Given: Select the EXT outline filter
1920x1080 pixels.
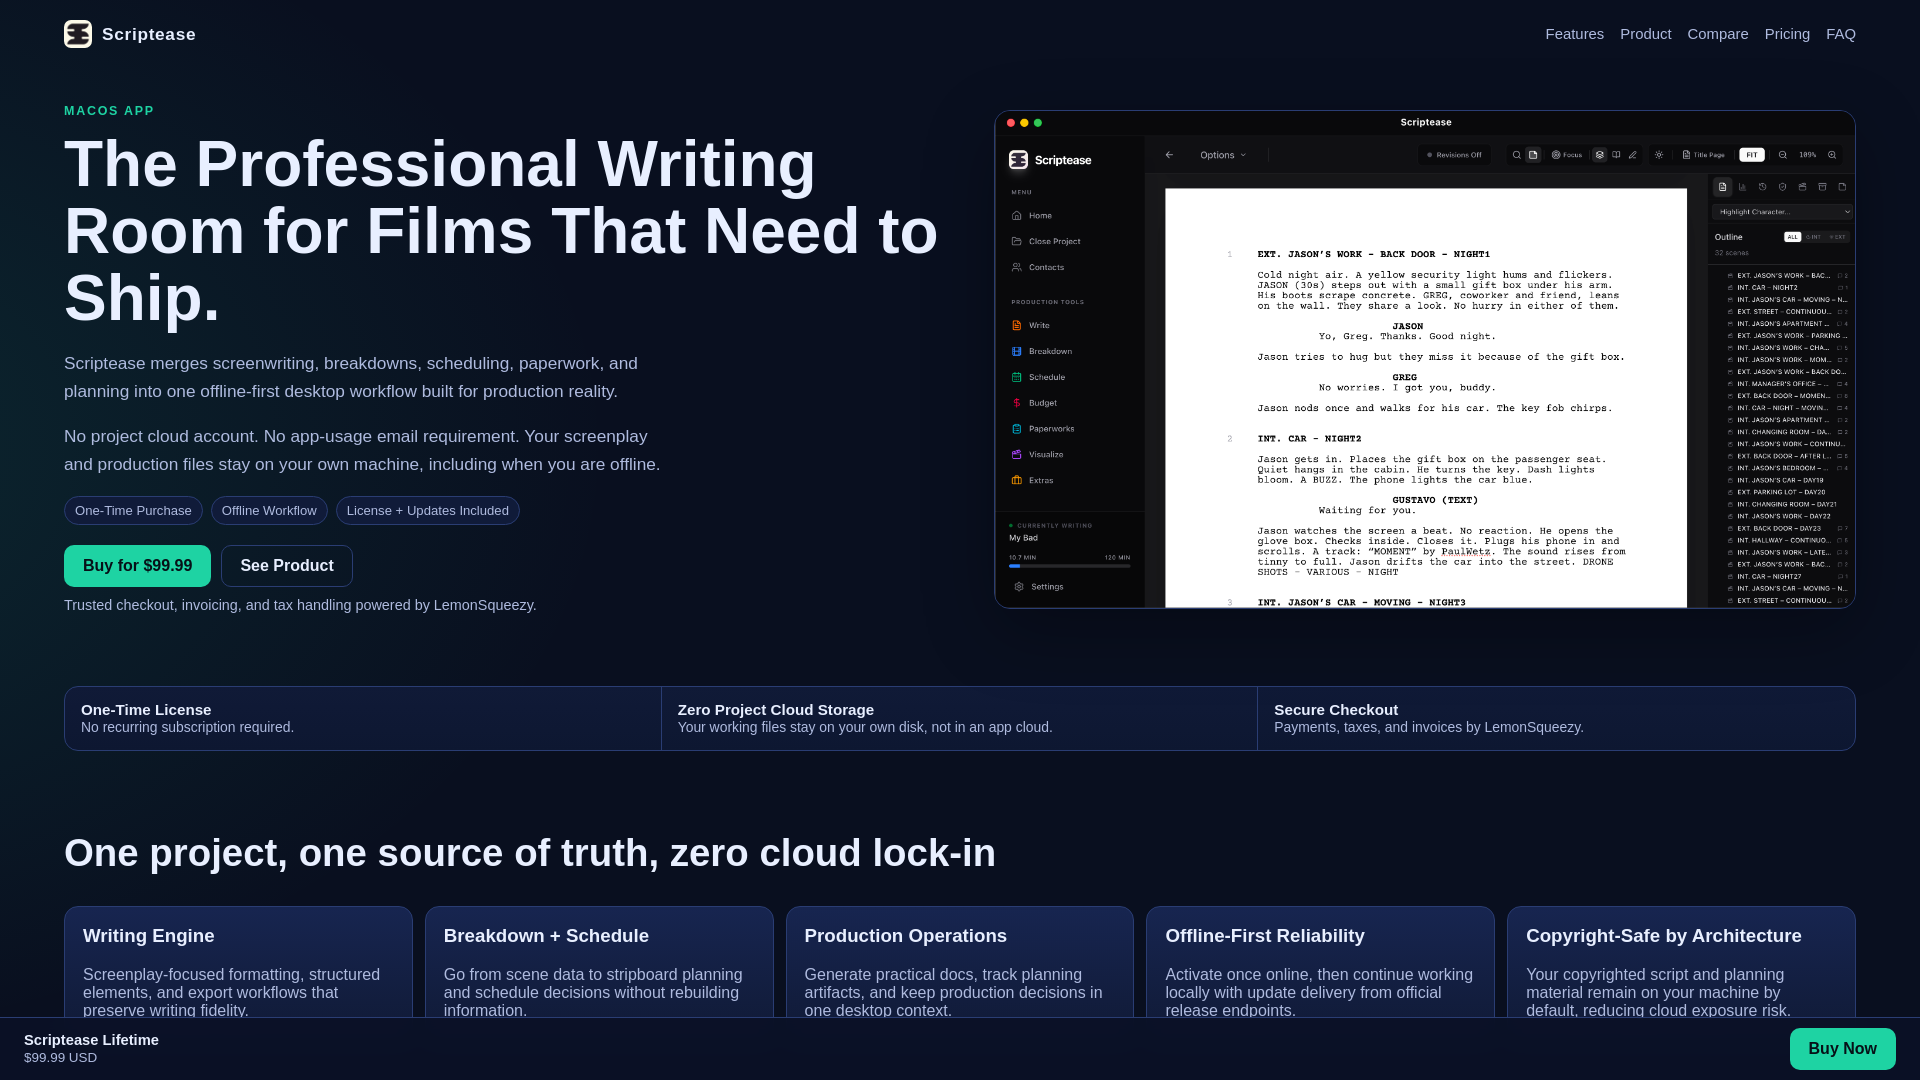Looking at the screenshot, I should point(1837,237).
